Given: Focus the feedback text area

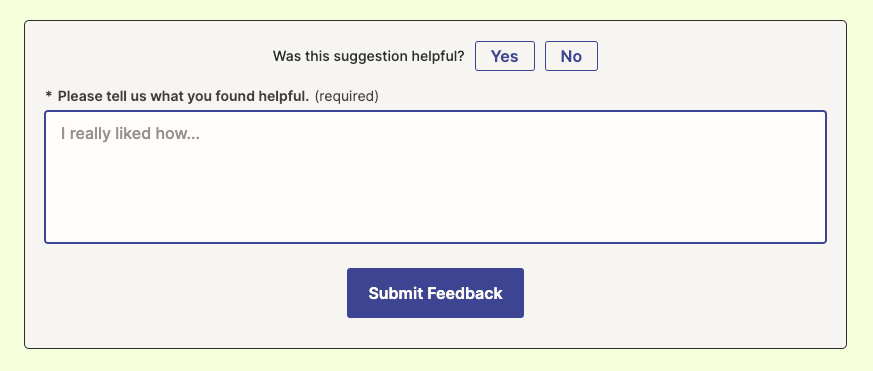Looking at the screenshot, I should tap(435, 177).
